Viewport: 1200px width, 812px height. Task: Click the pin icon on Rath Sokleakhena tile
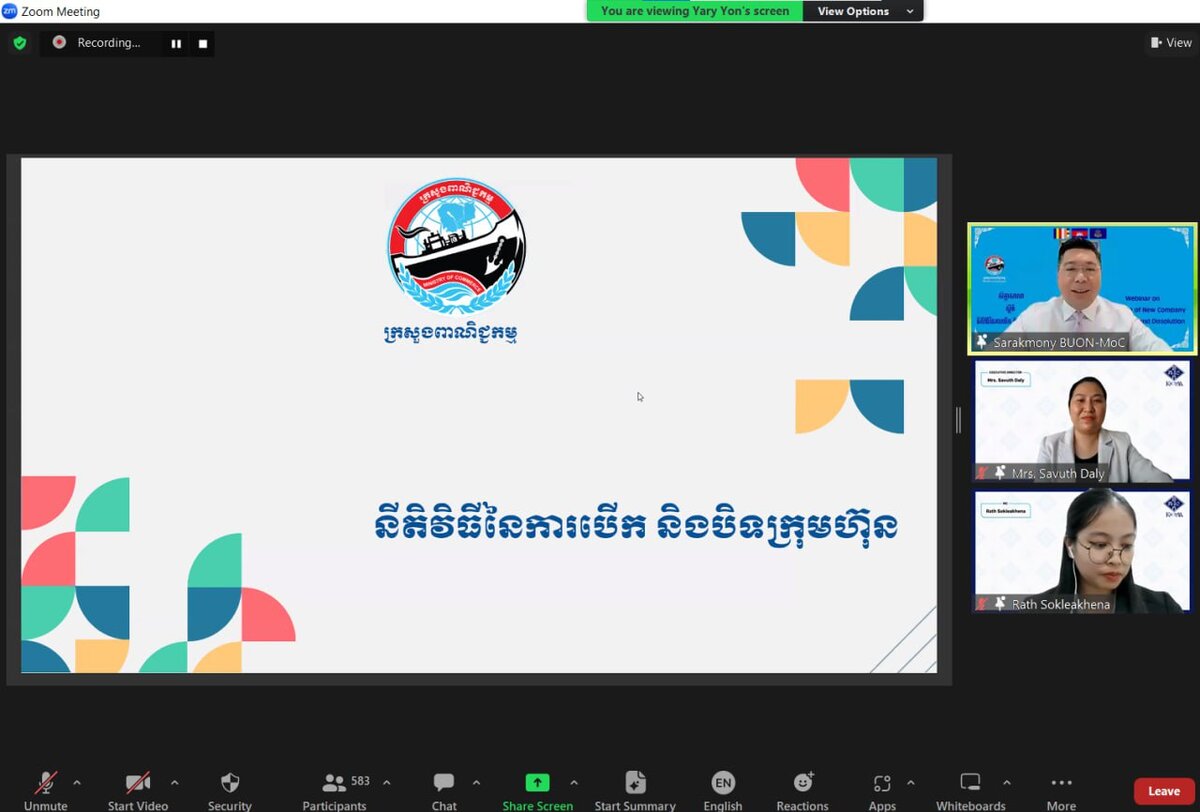tap(1000, 603)
